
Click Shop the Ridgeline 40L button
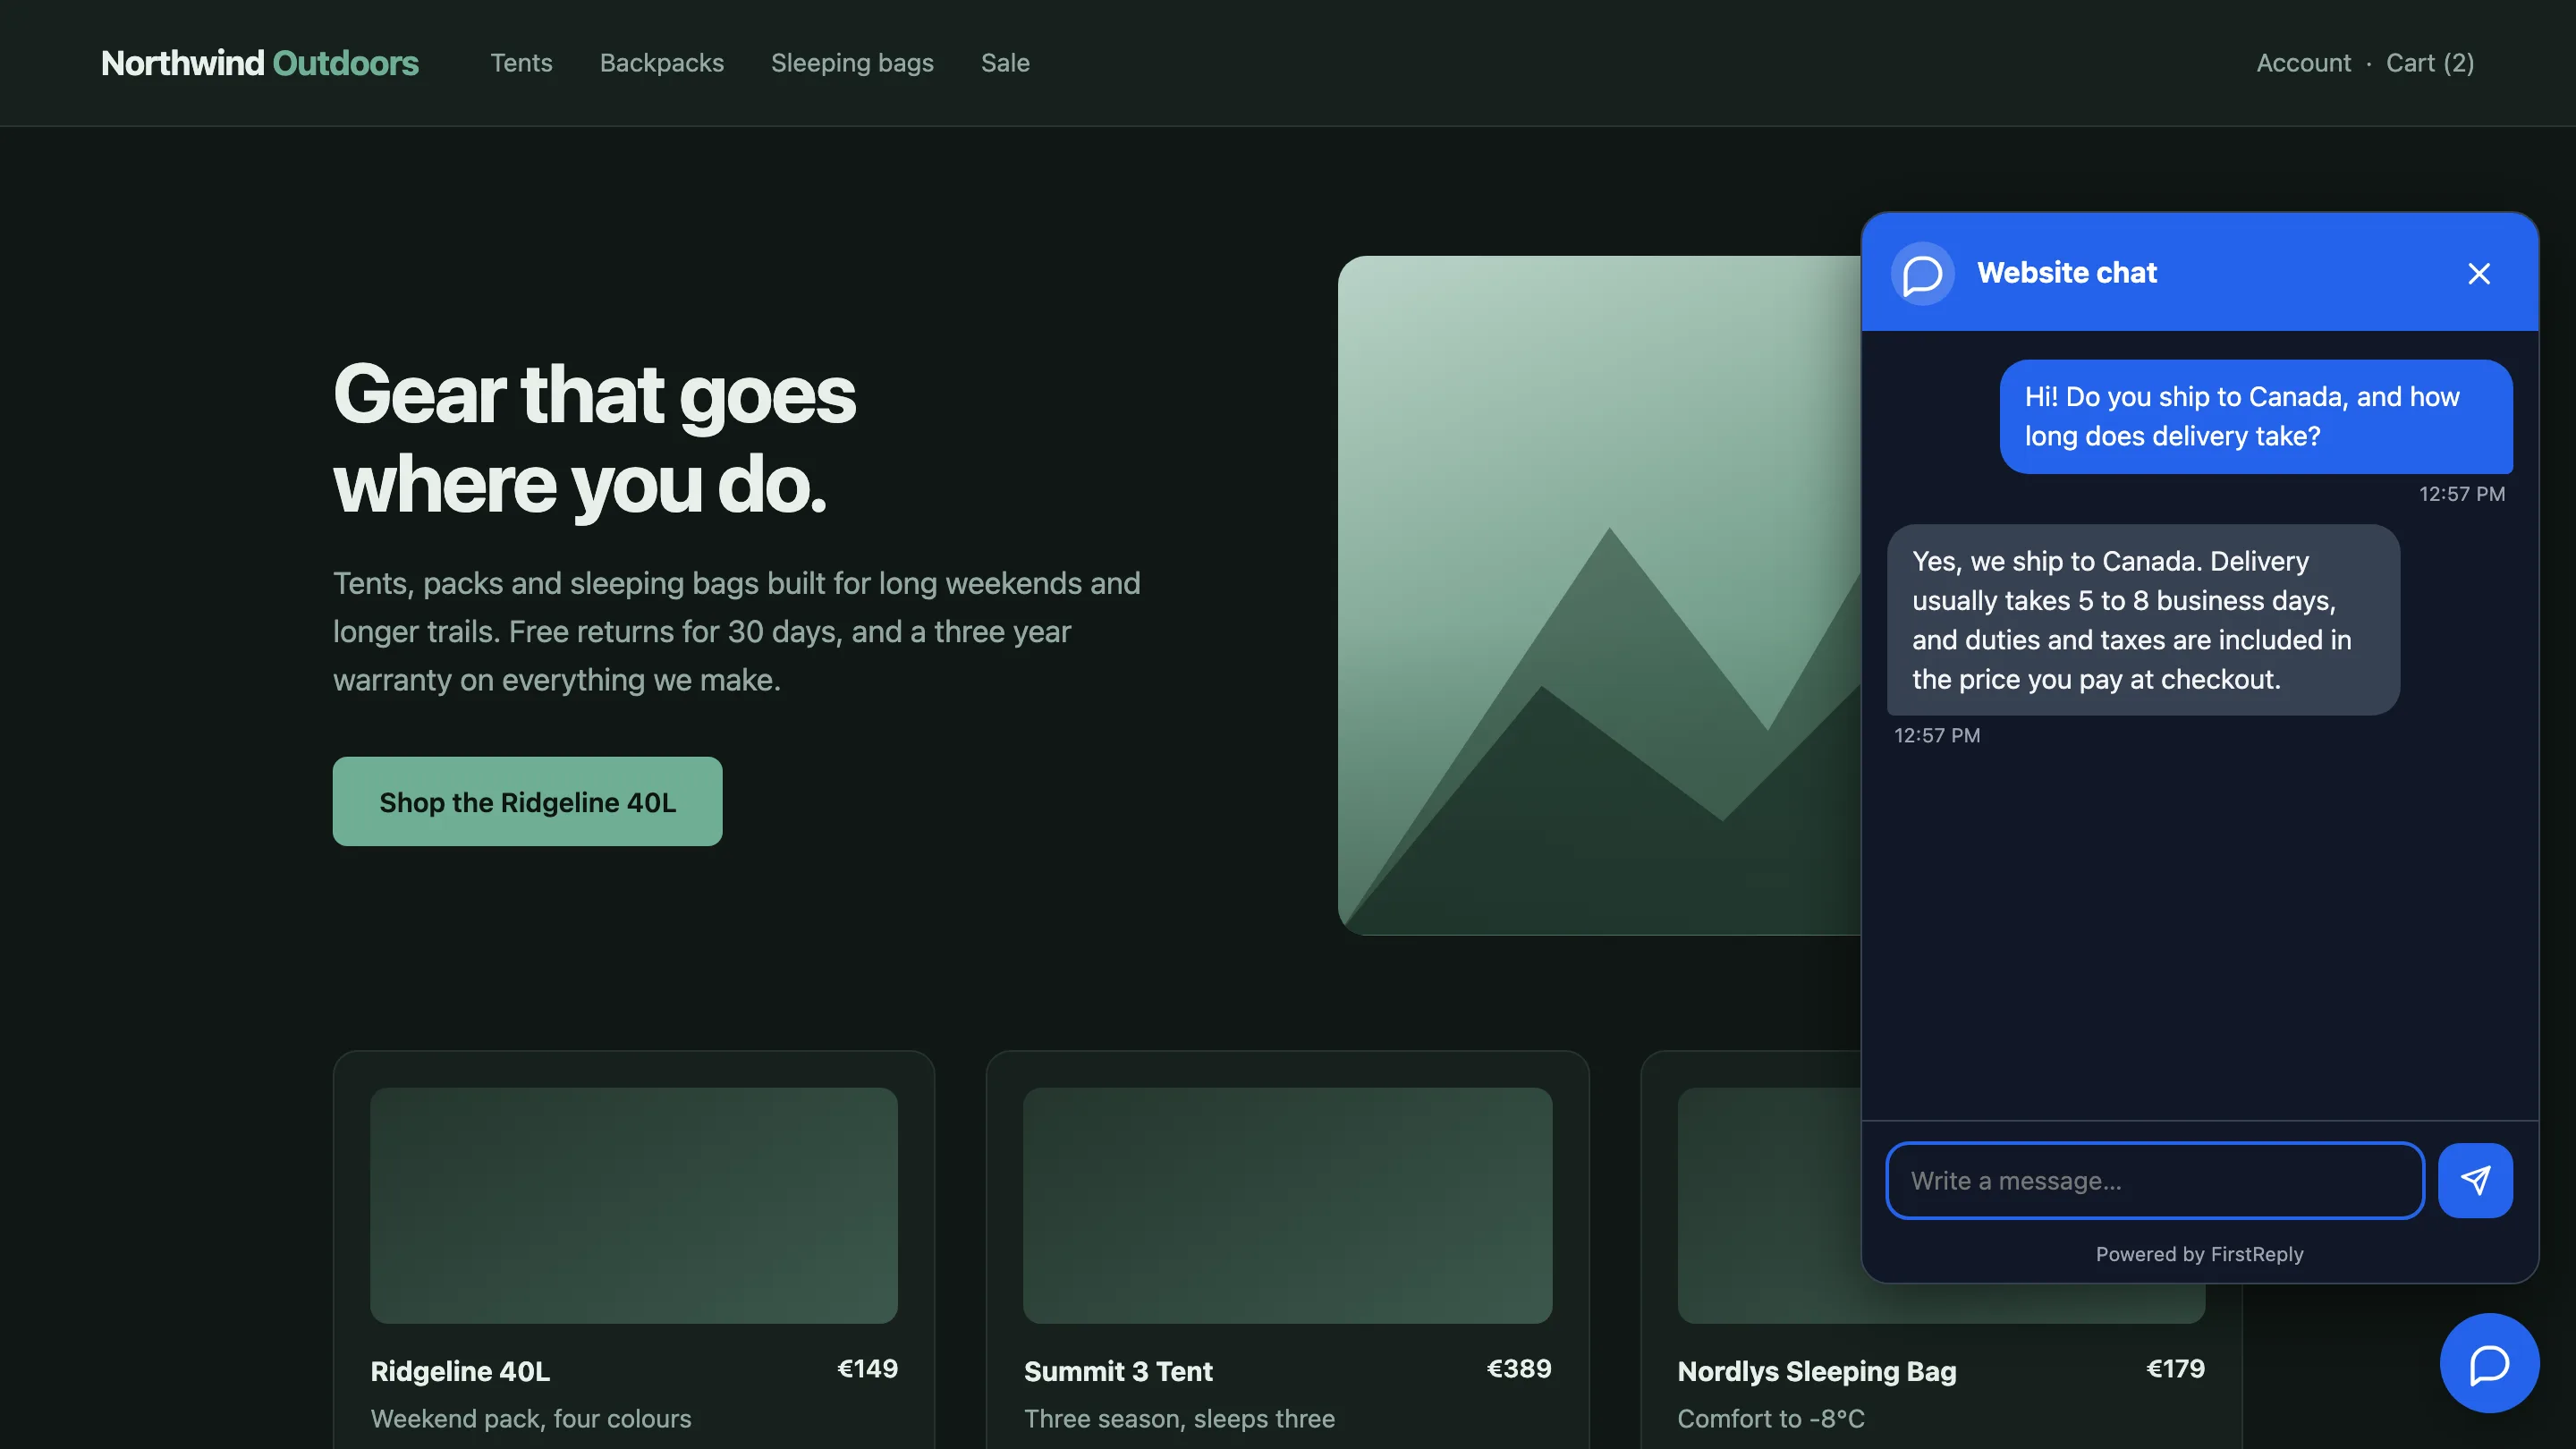point(527,801)
